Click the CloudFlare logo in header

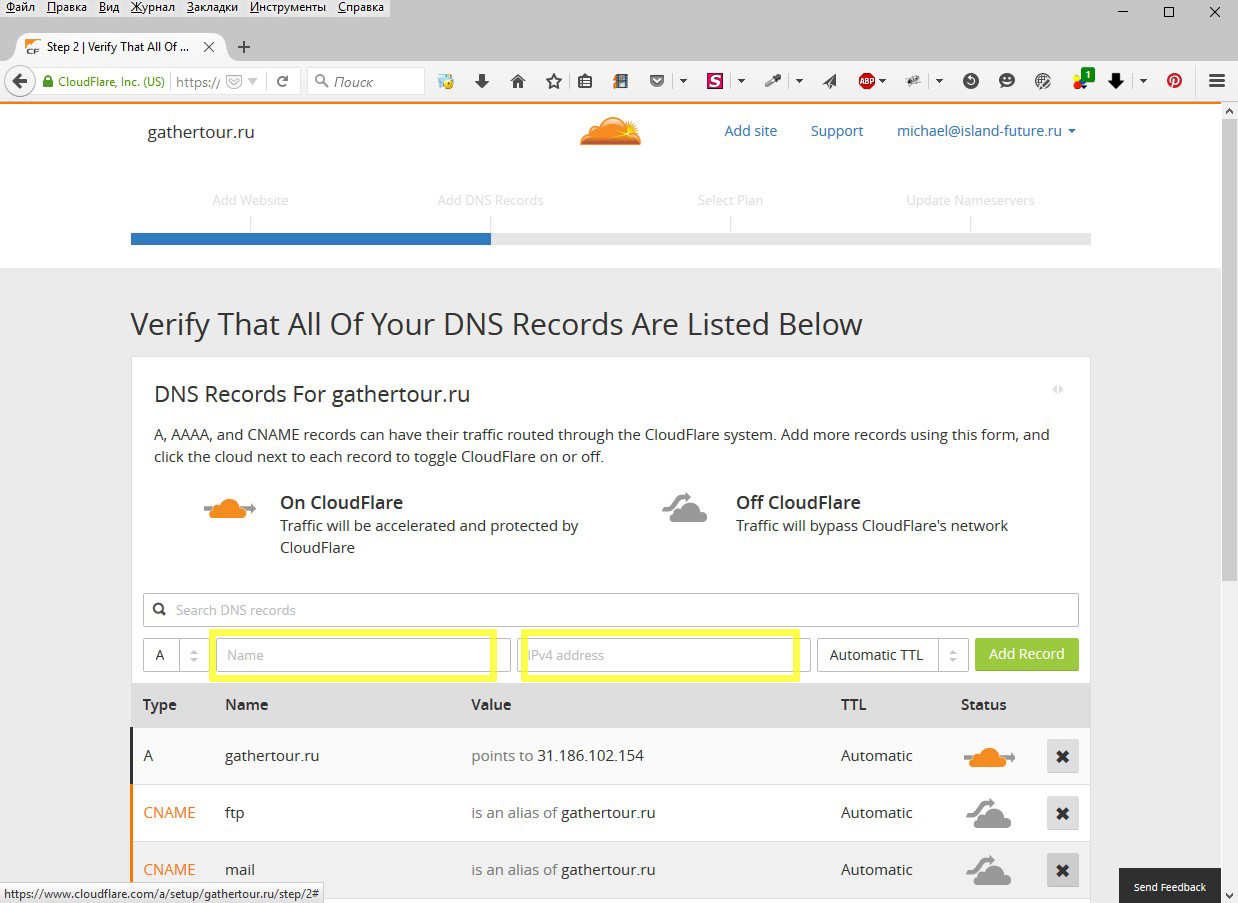coord(610,131)
